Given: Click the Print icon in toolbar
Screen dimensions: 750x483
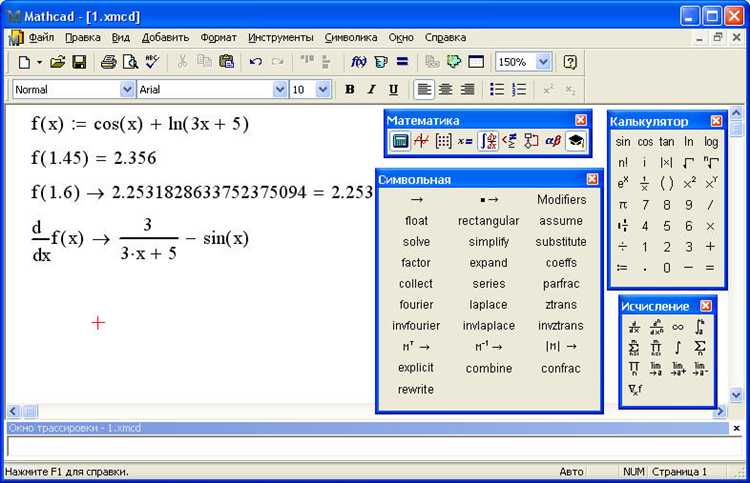Looking at the screenshot, I should (x=108, y=62).
